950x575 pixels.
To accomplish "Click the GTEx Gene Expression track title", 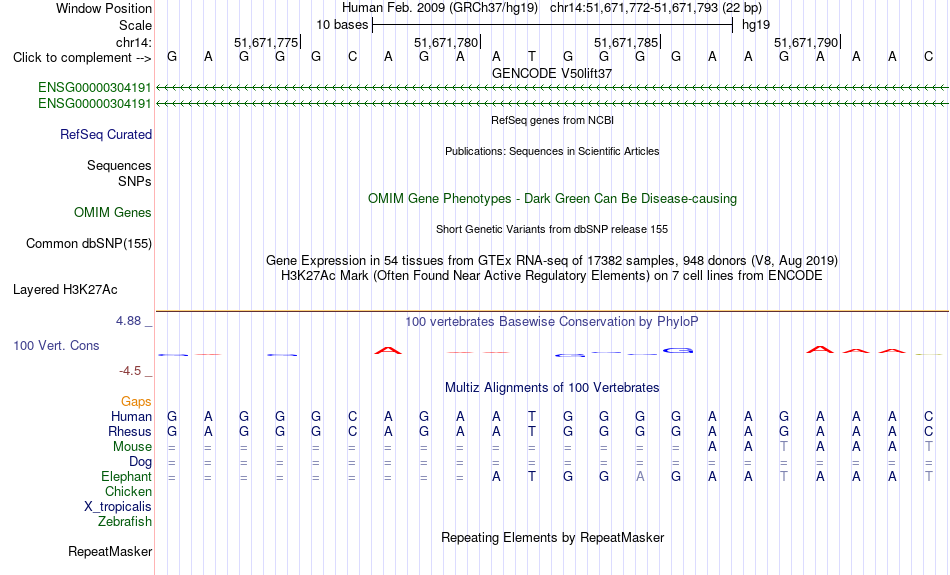I will (x=552, y=261).
